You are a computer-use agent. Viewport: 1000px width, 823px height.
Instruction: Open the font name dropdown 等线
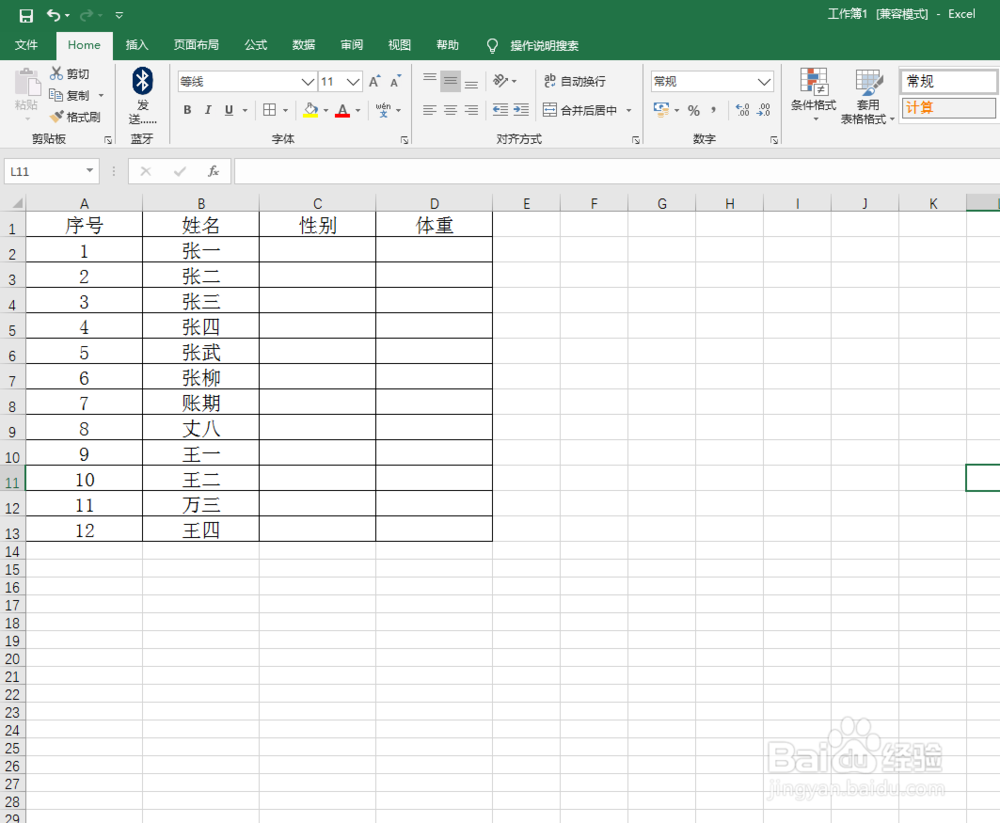[x=307, y=82]
